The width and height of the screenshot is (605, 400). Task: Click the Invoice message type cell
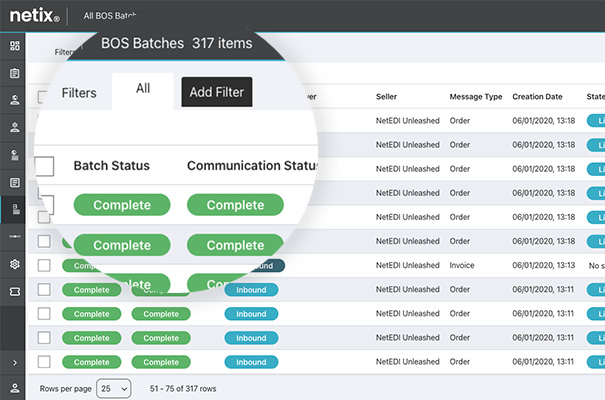(462, 265)
